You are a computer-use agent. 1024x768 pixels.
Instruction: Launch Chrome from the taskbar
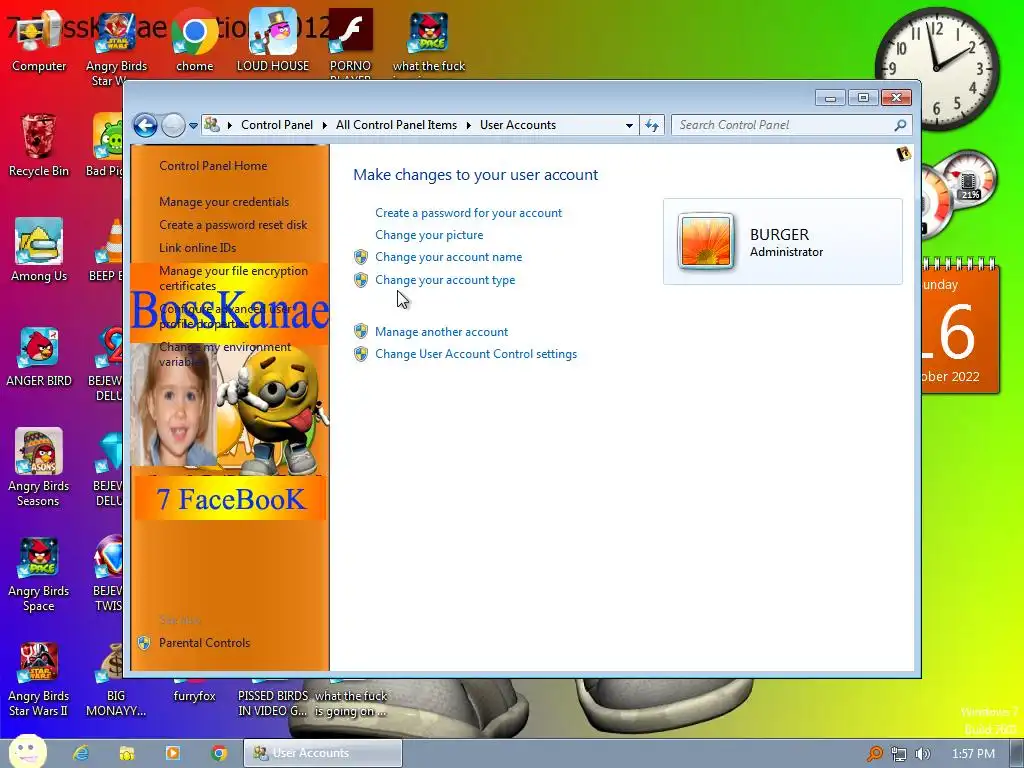point(219,753)
